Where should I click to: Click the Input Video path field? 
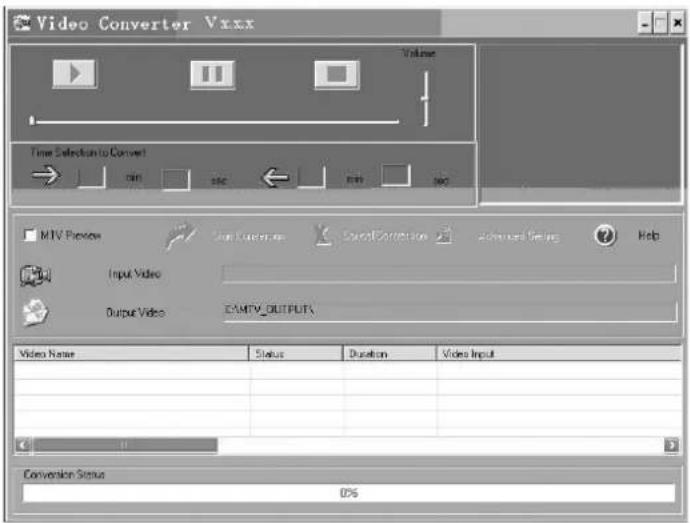coord(449,273)
